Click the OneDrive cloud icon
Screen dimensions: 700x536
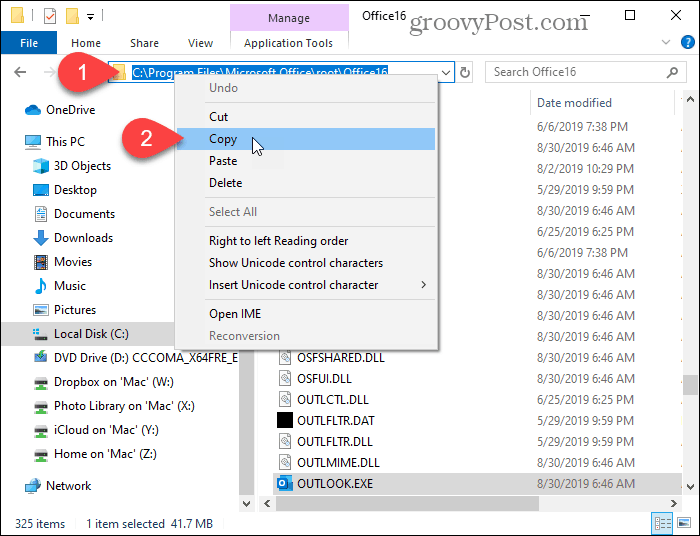[x=33, y=110]
